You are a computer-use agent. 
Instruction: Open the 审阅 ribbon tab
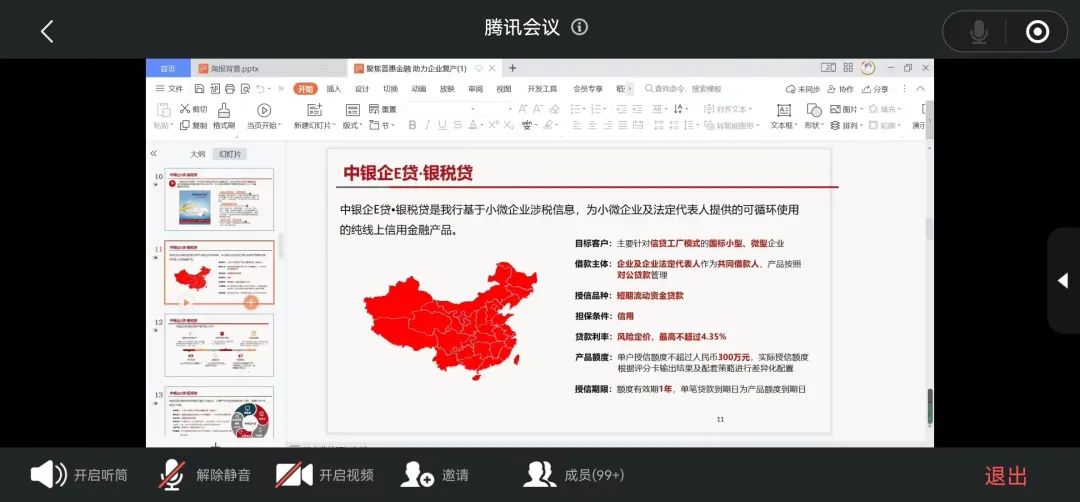[475, 89]
